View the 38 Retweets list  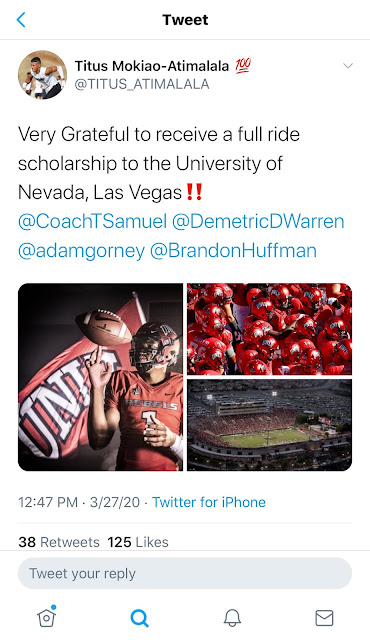(59, 542)
